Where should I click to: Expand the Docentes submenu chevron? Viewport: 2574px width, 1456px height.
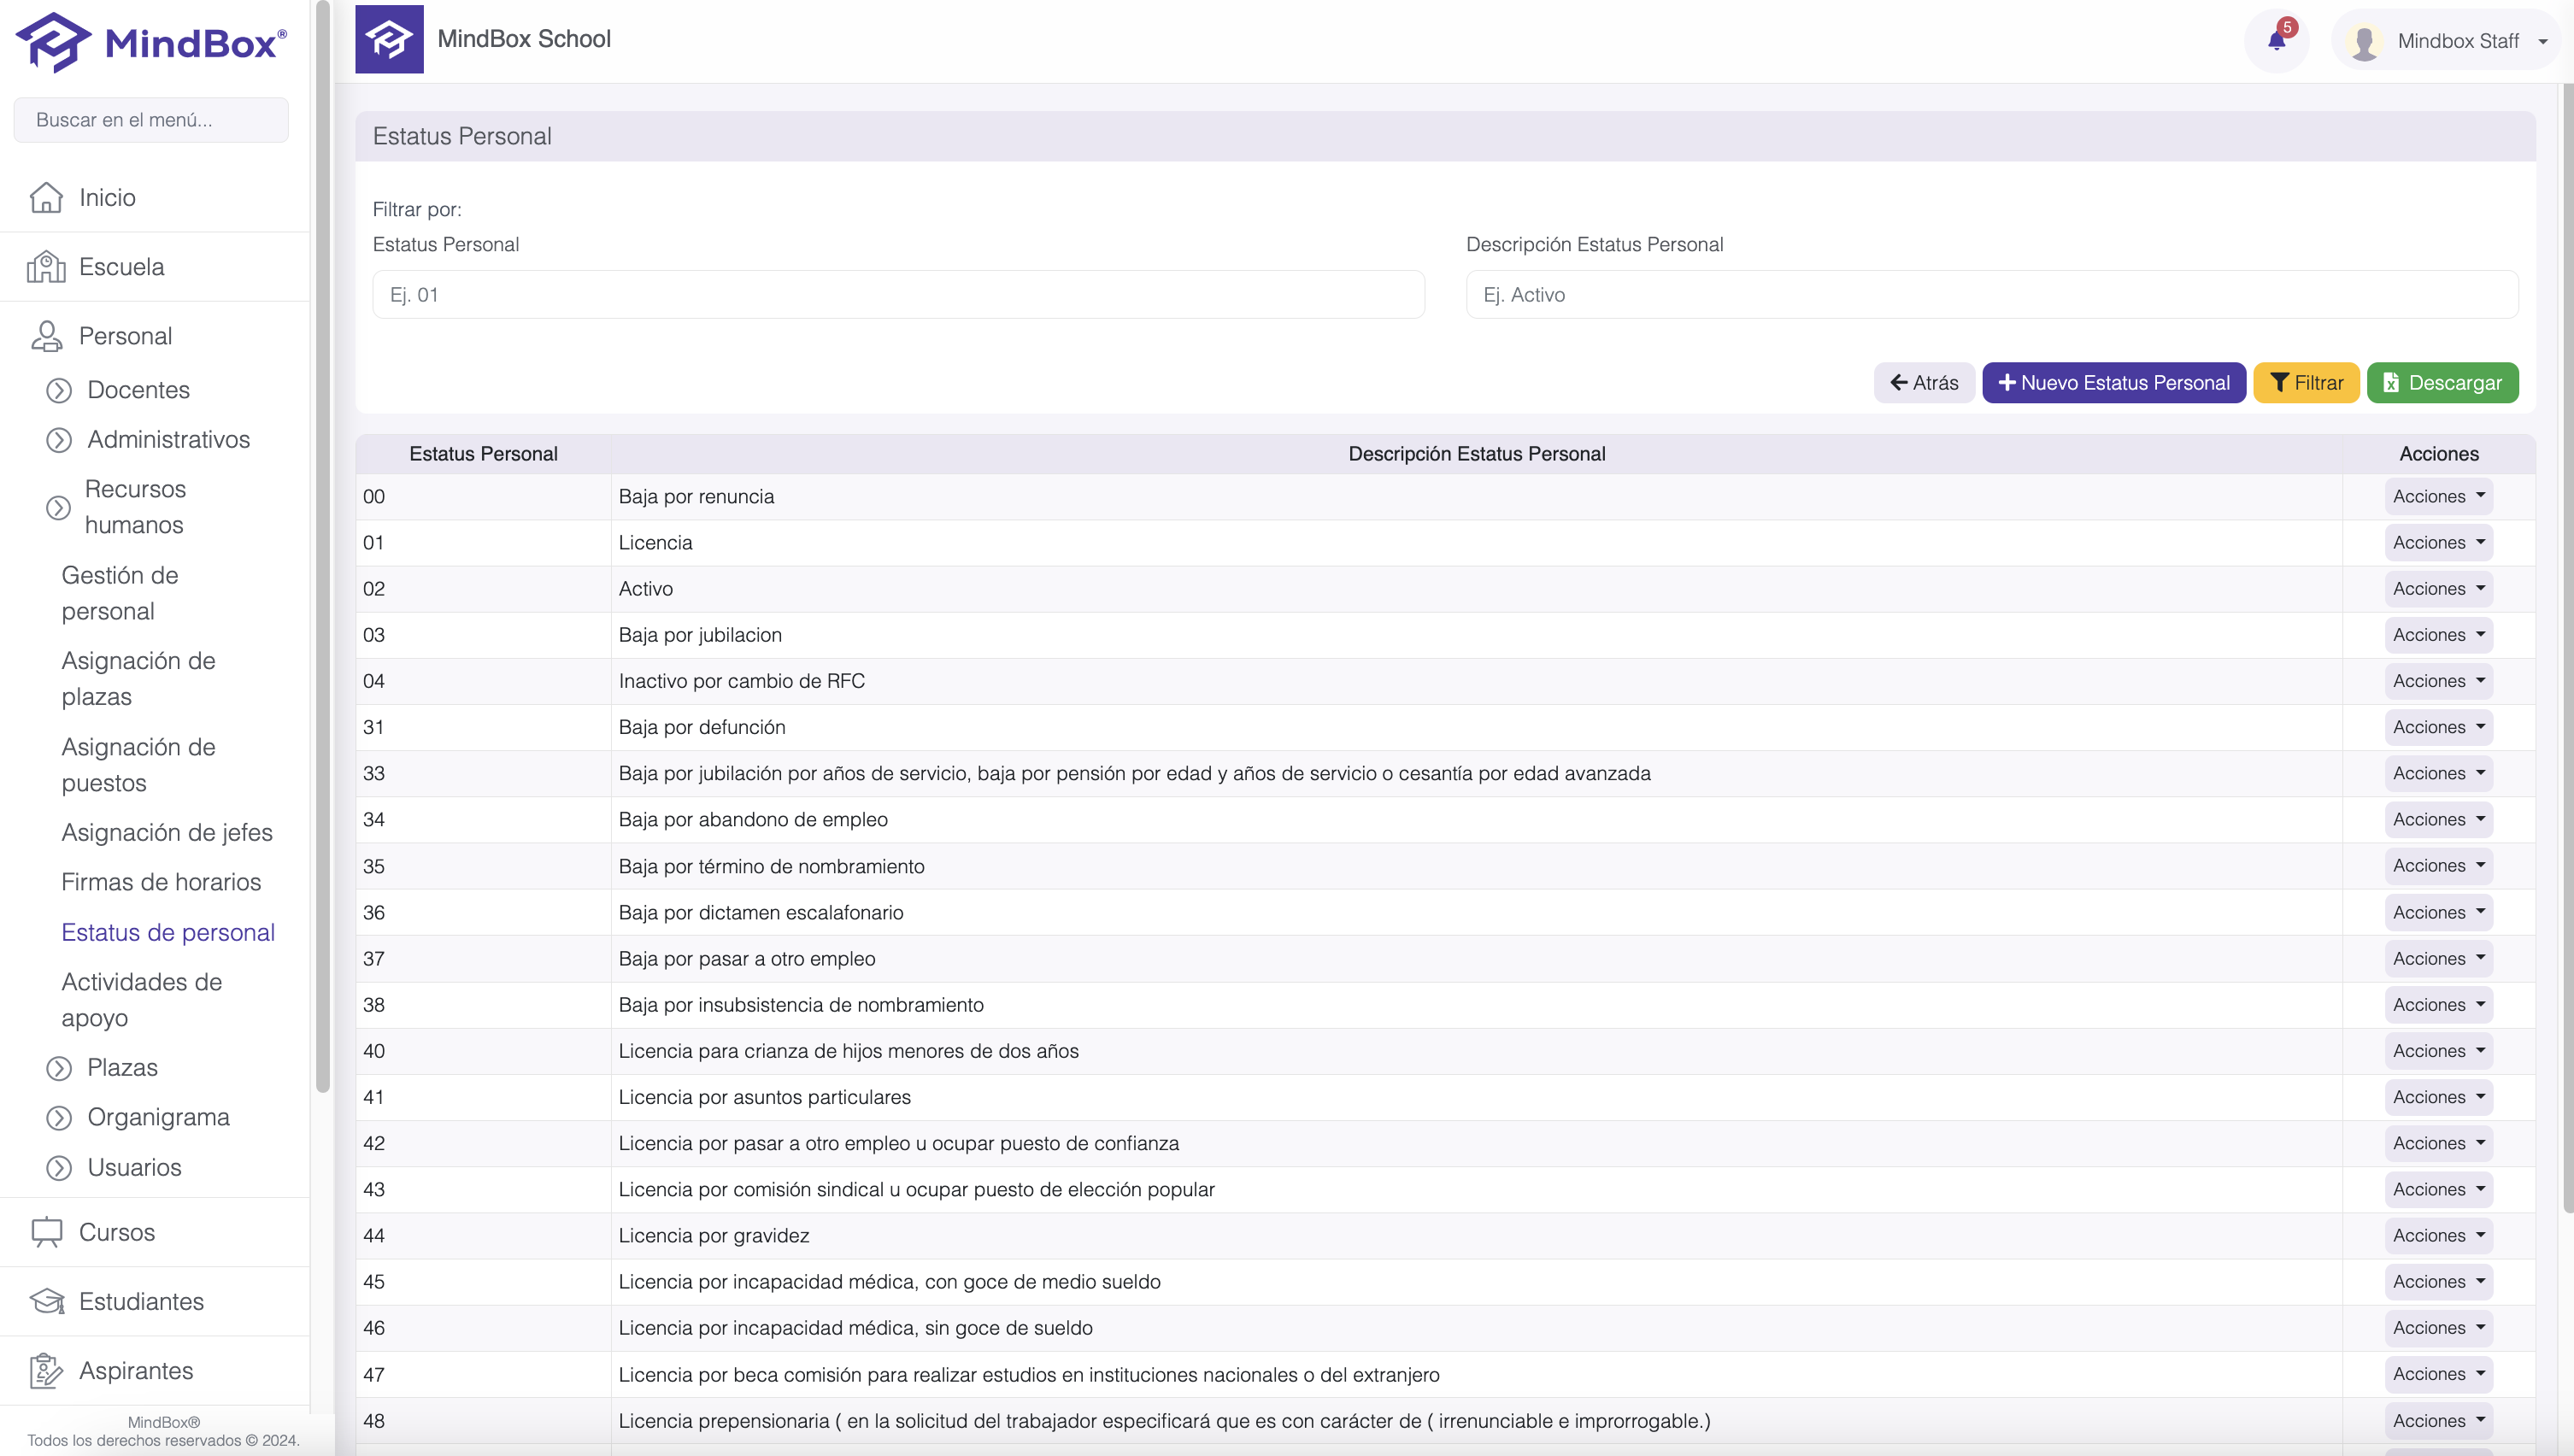coord(59,390)
